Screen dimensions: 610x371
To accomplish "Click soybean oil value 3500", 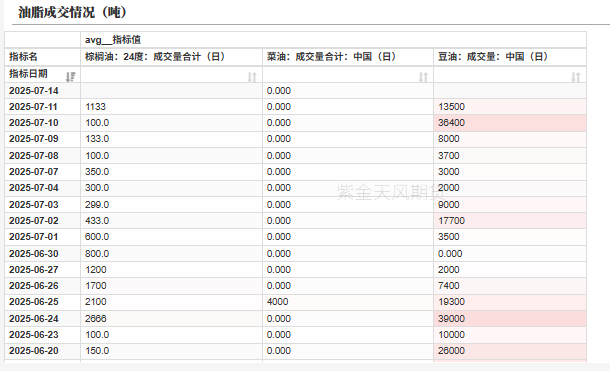I will pos(449,237).
